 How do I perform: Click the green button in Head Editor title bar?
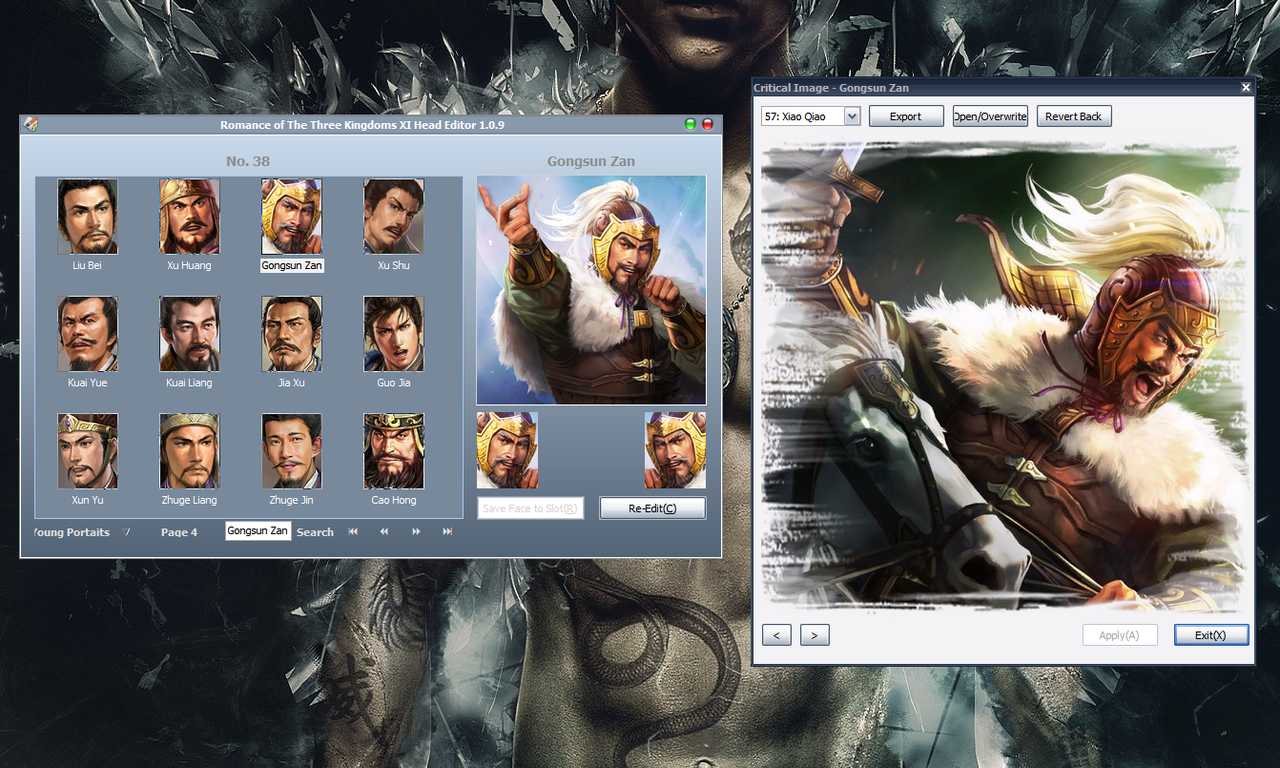[690, 125]
